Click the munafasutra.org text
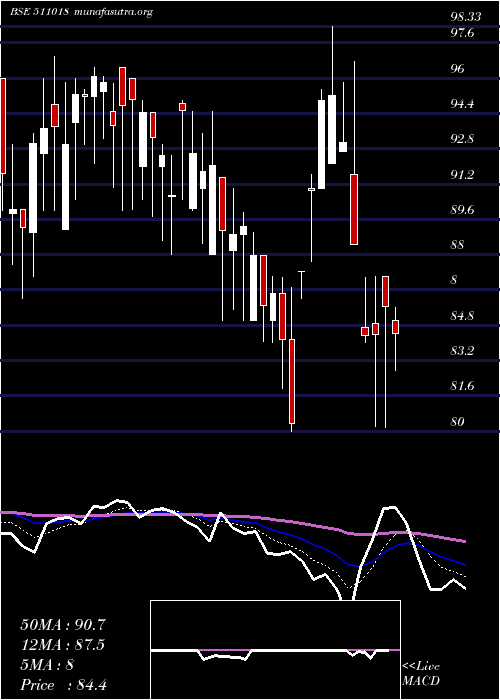500x700 pixels. tap(112, 12)
